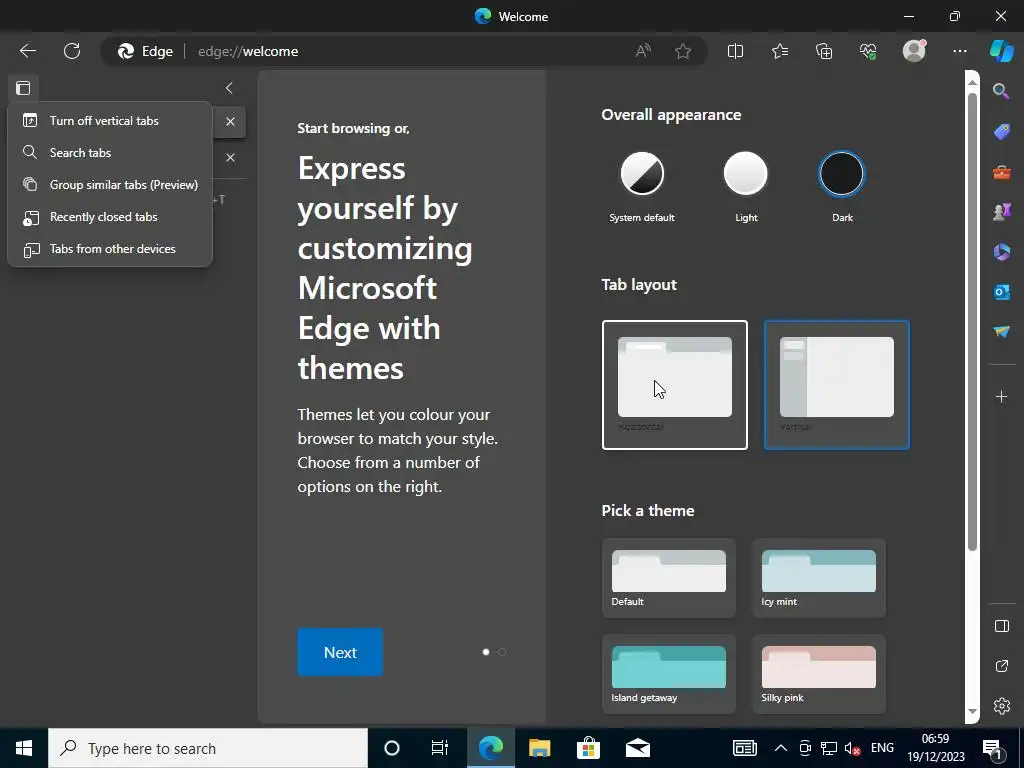Click the edge://welcome address bar
The height and width of the screenshot is (768, 1024).
click(x=405, y=51)
